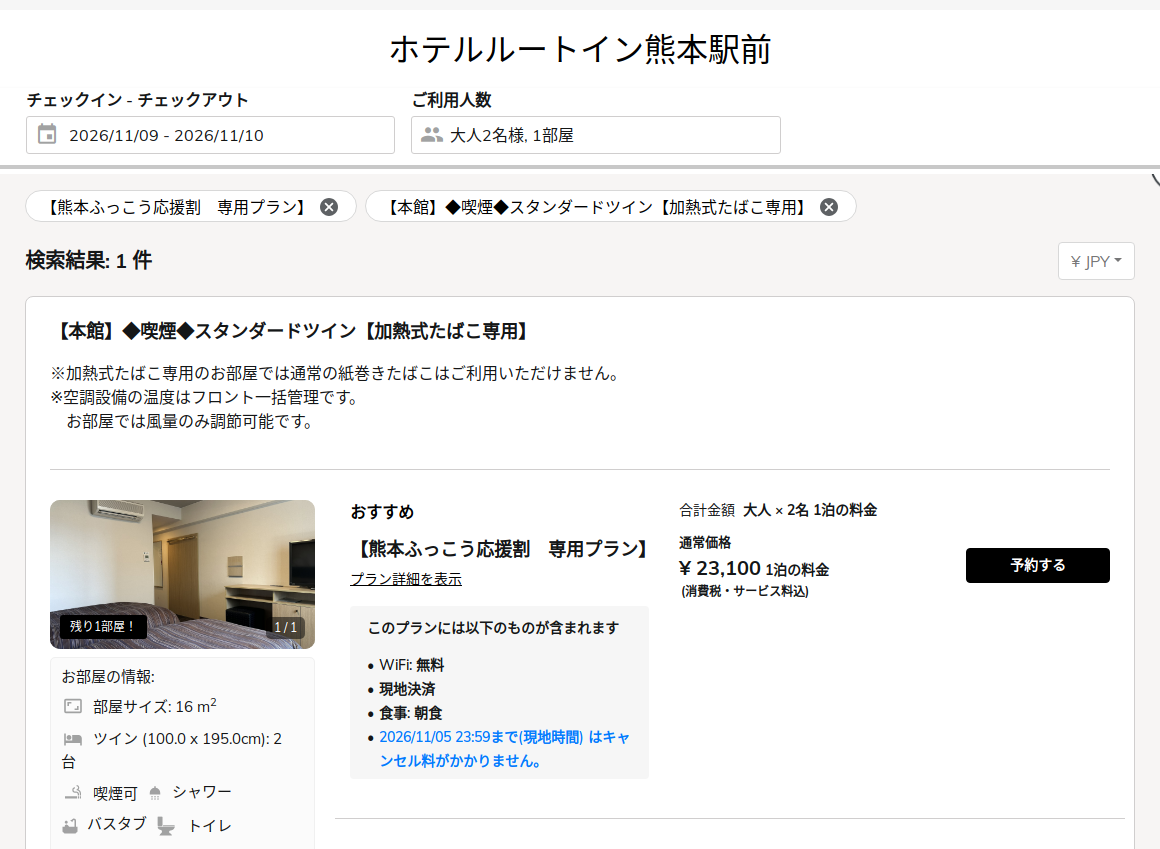Click the bathtub icon
1160x849 pixels.
(x=70, y=825)
